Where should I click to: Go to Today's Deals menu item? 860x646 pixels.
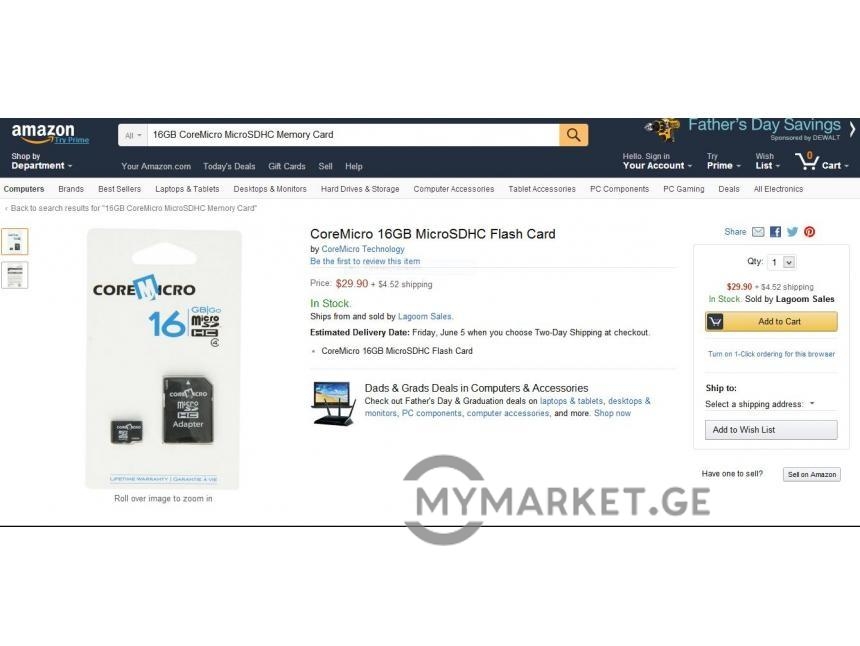pyautogui.click(x=229, y=166)
